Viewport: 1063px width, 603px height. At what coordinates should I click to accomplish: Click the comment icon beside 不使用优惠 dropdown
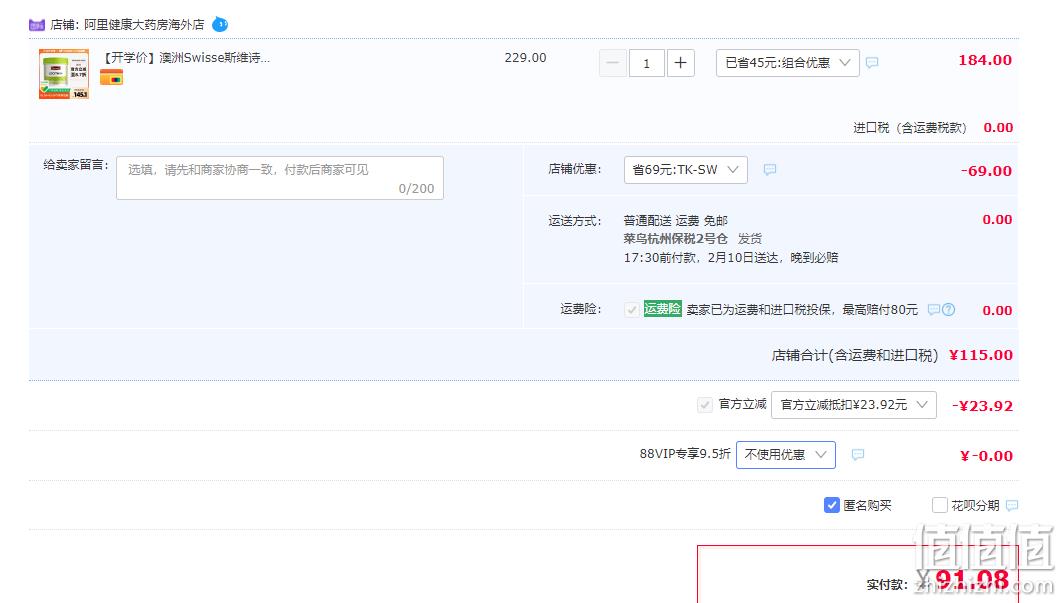858,454
